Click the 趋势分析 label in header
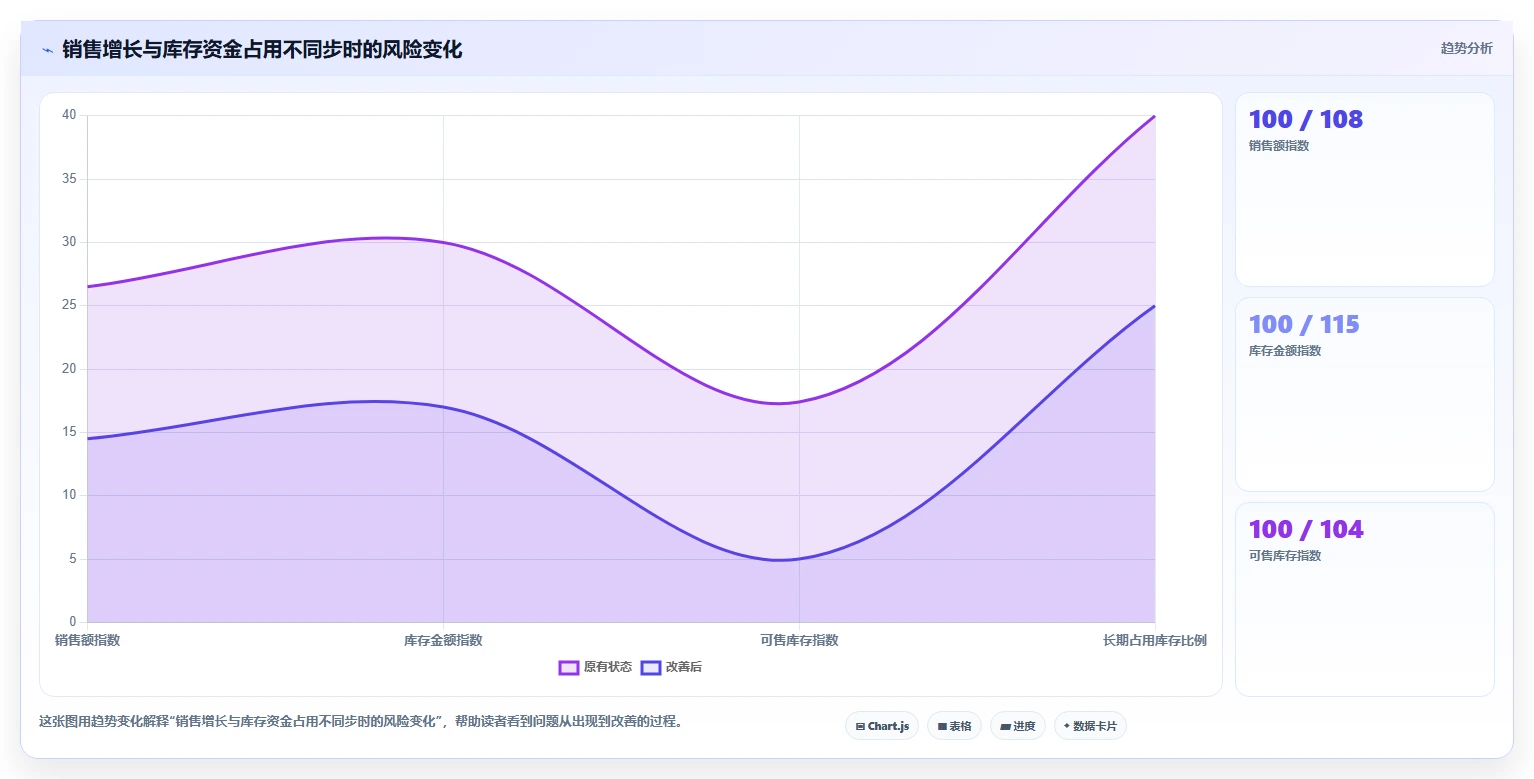The height and width of the screenshot is (779, 1534). point(1466,49)
